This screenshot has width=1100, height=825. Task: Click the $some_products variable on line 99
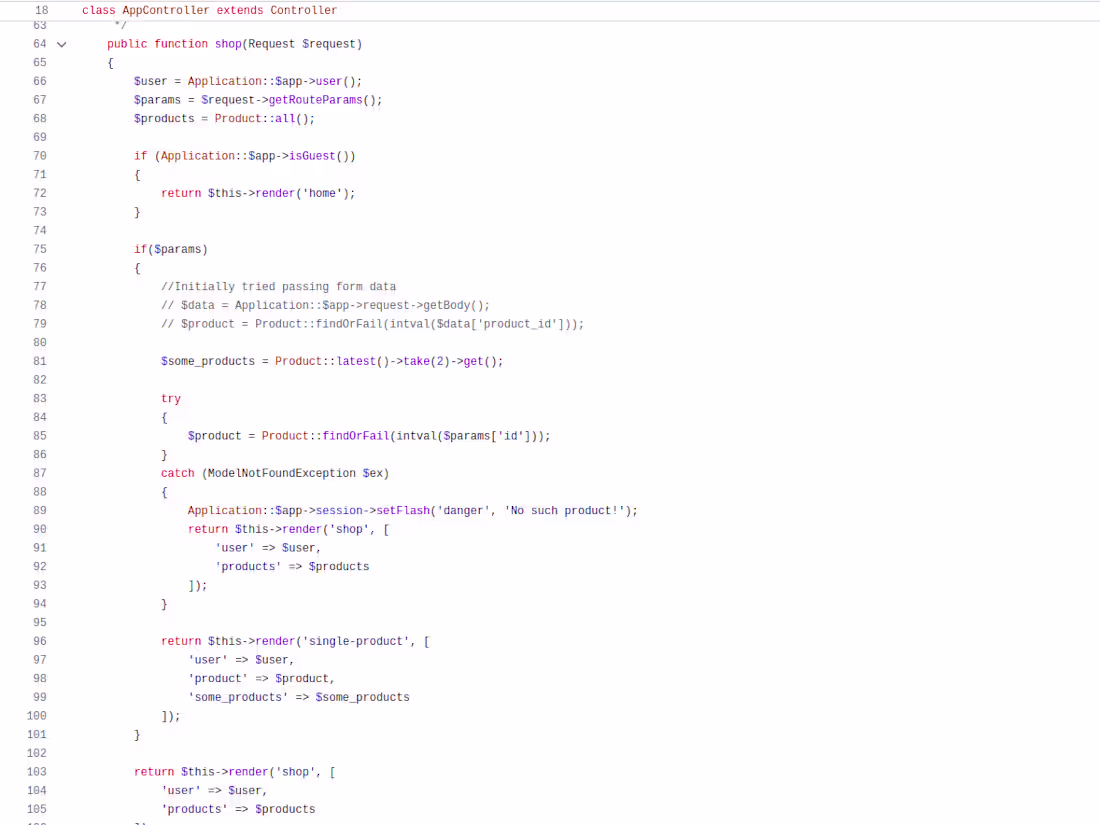click(x=363, y=696)
